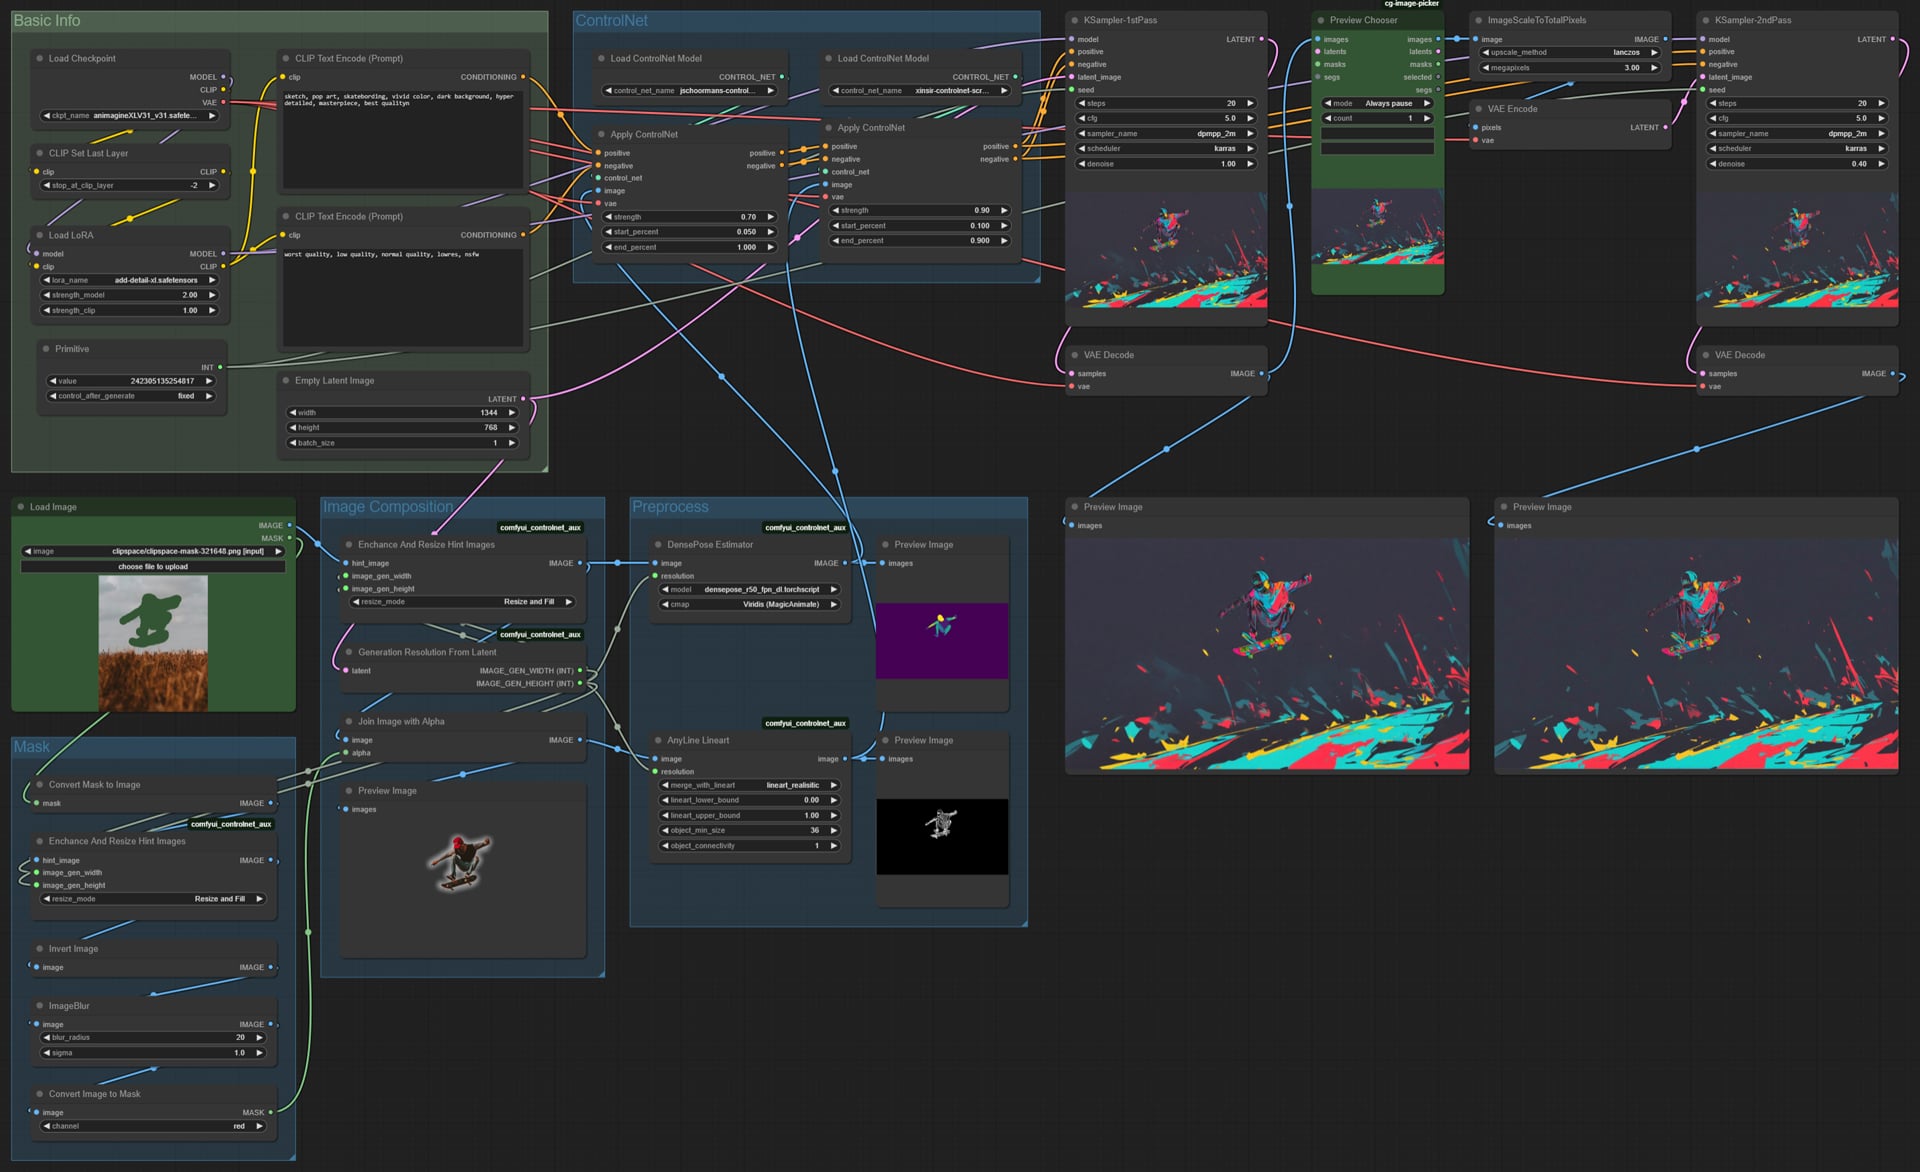Viewport: 1920px width, 1172px height.
Task: Collapse the Invert Image node dot
Action: click(x=39, y=949)
